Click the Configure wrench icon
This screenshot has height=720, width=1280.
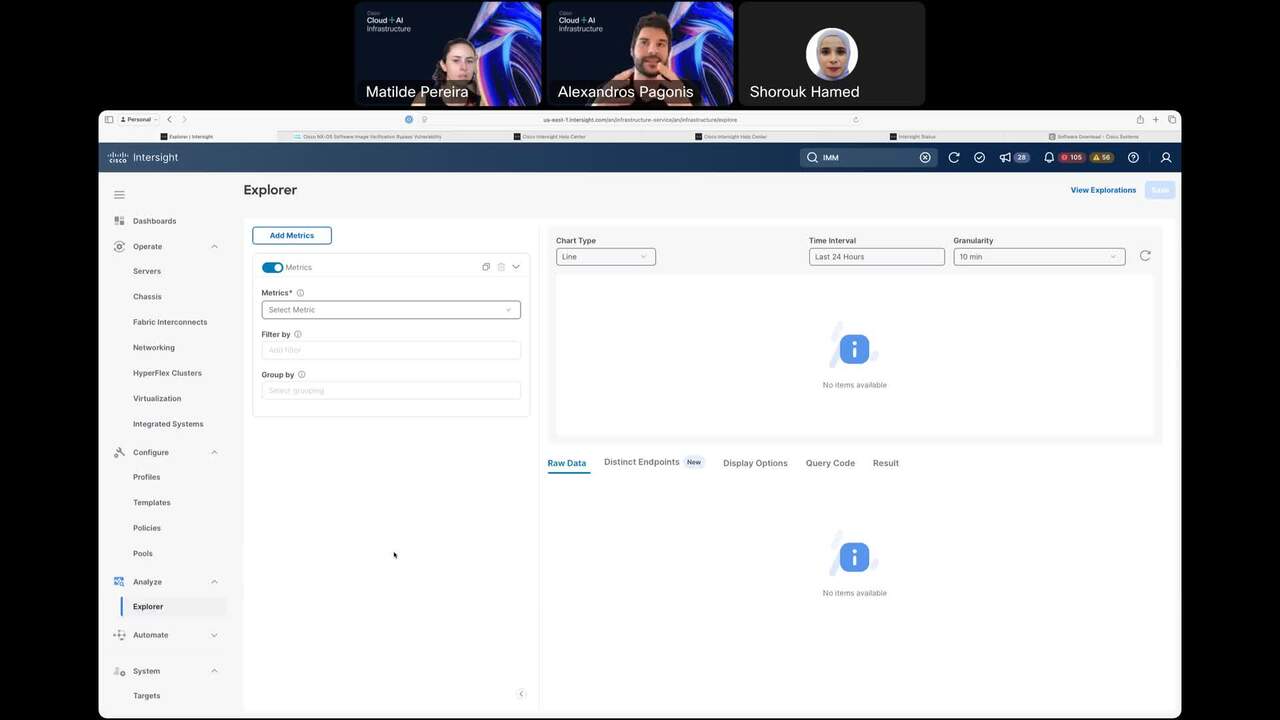[x=119, y=452]
